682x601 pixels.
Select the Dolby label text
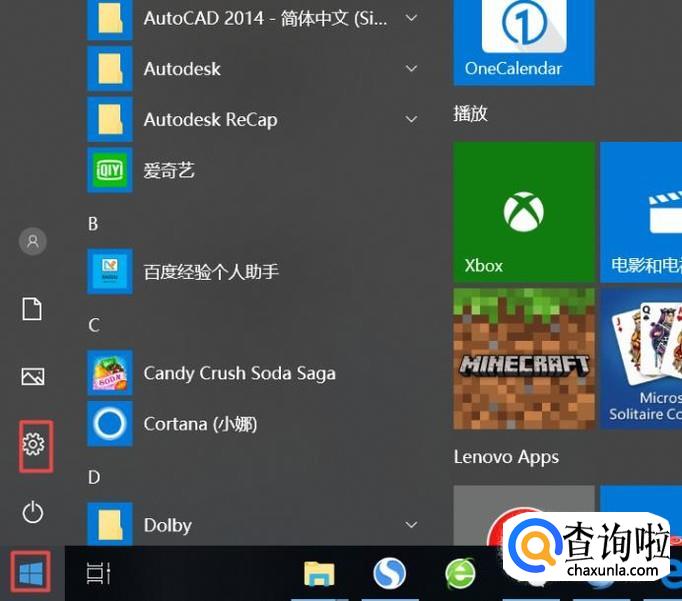167,526
